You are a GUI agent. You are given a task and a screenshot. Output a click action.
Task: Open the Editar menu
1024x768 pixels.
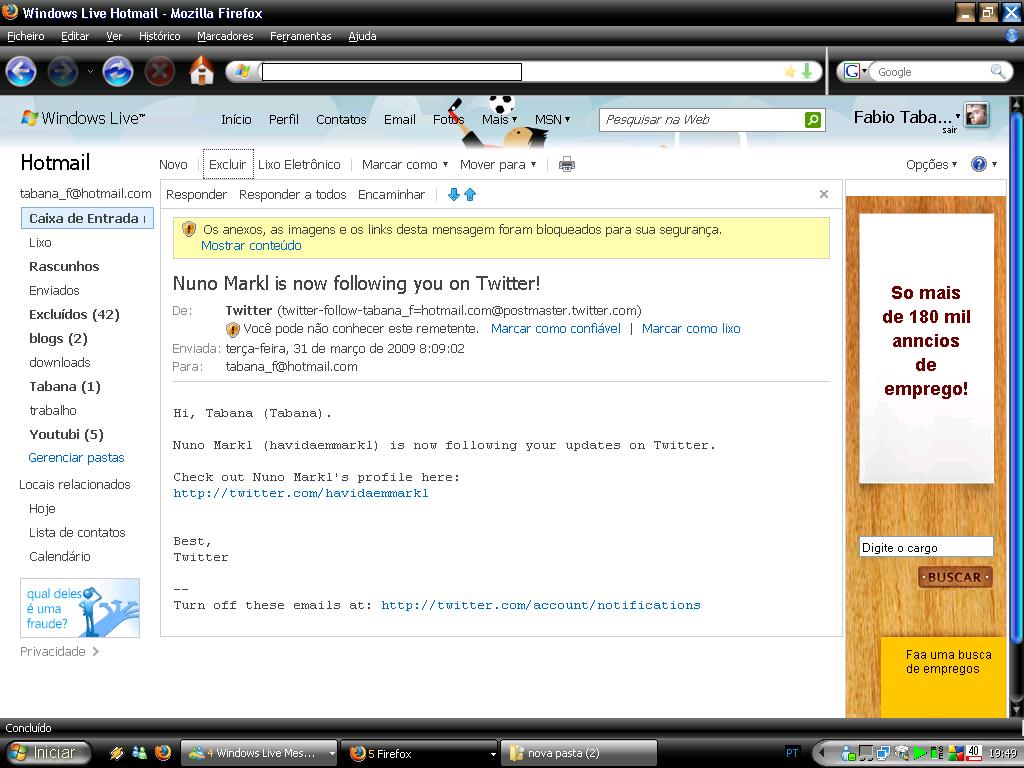(75, 36)
